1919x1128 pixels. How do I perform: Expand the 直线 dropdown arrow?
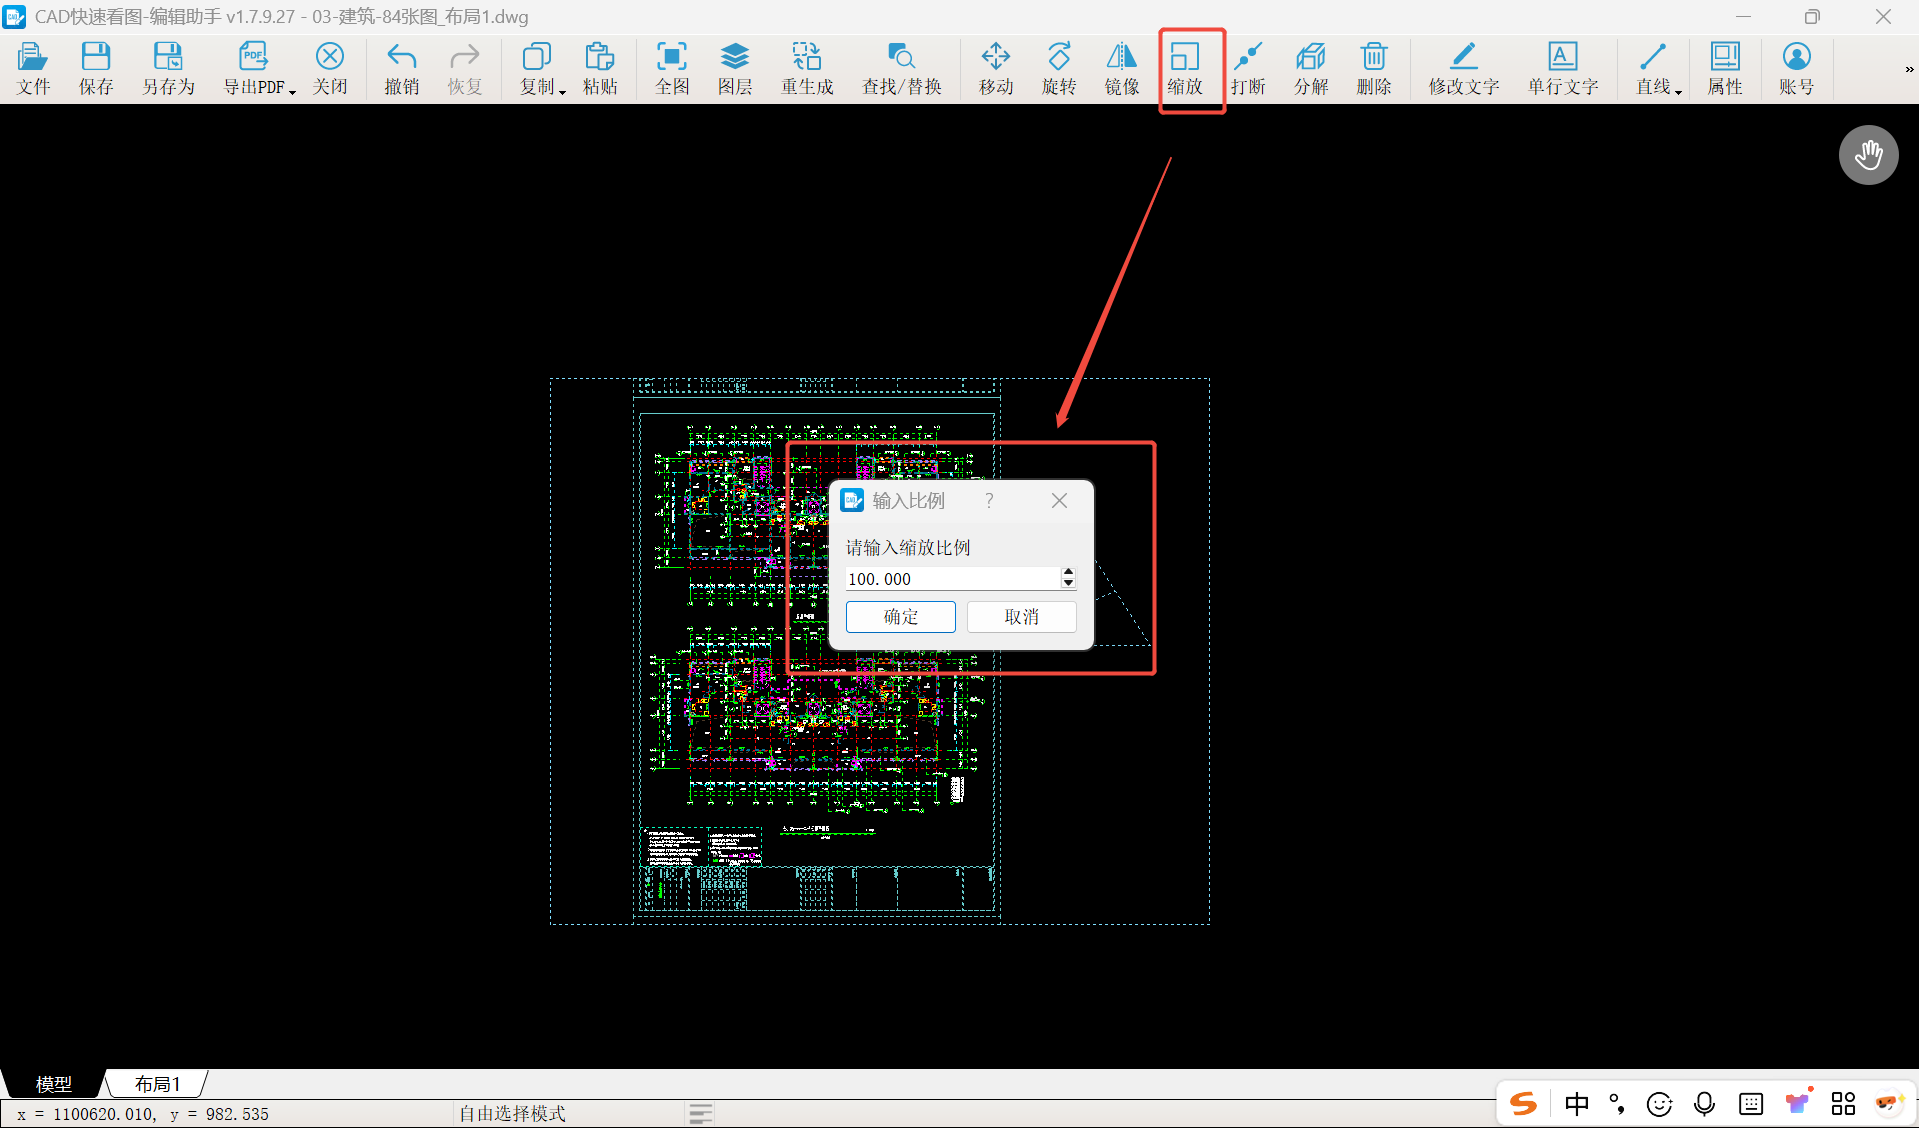(x=1678, y=91)
